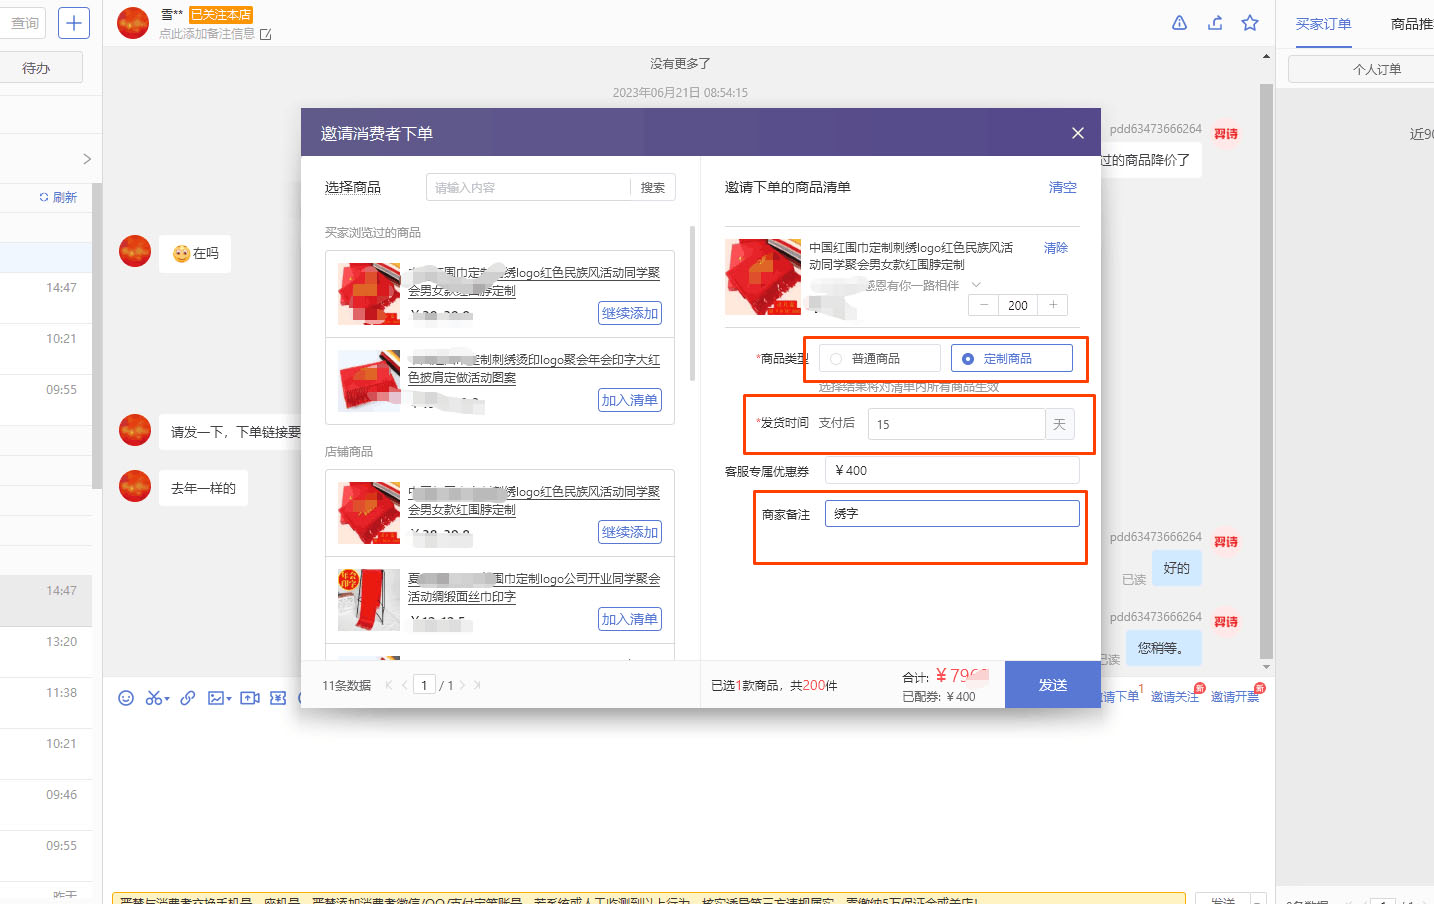Open the 发货时间 unit selector showing 天
The image size is (1434, 904).
(1059, 423)
